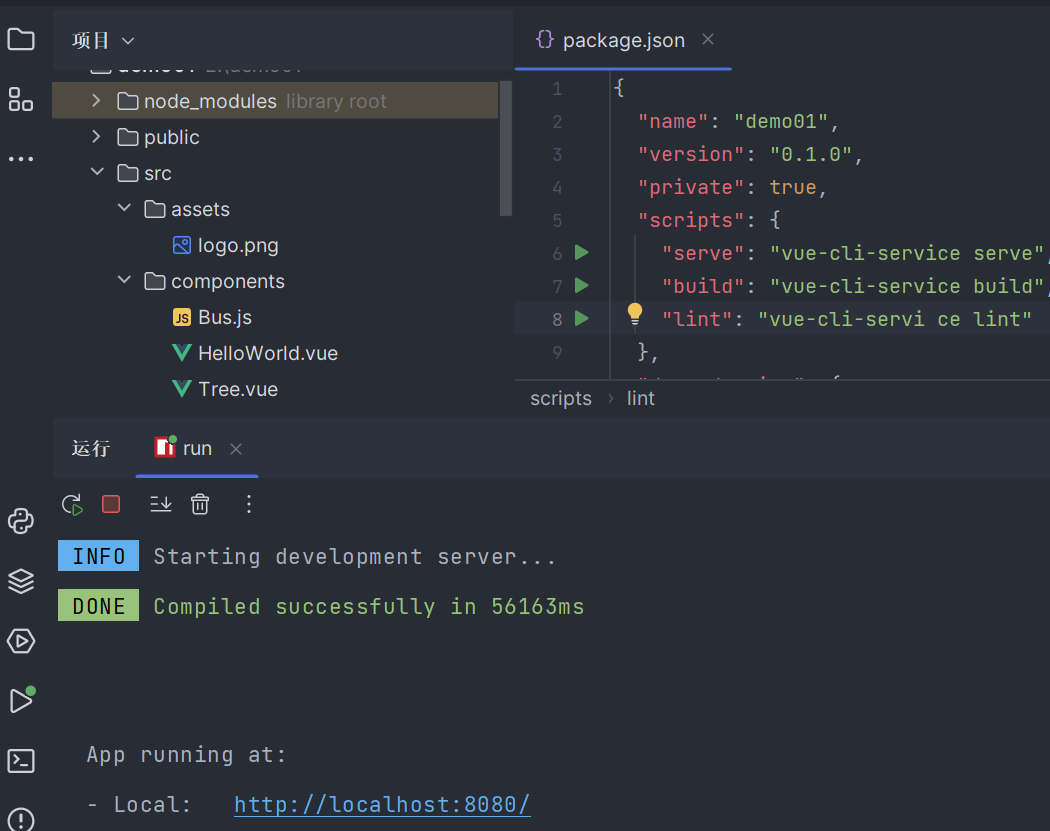The height and width of the screenshot is (831, 1050).
Task: Select the public folder row
Action: click(275, 137)
